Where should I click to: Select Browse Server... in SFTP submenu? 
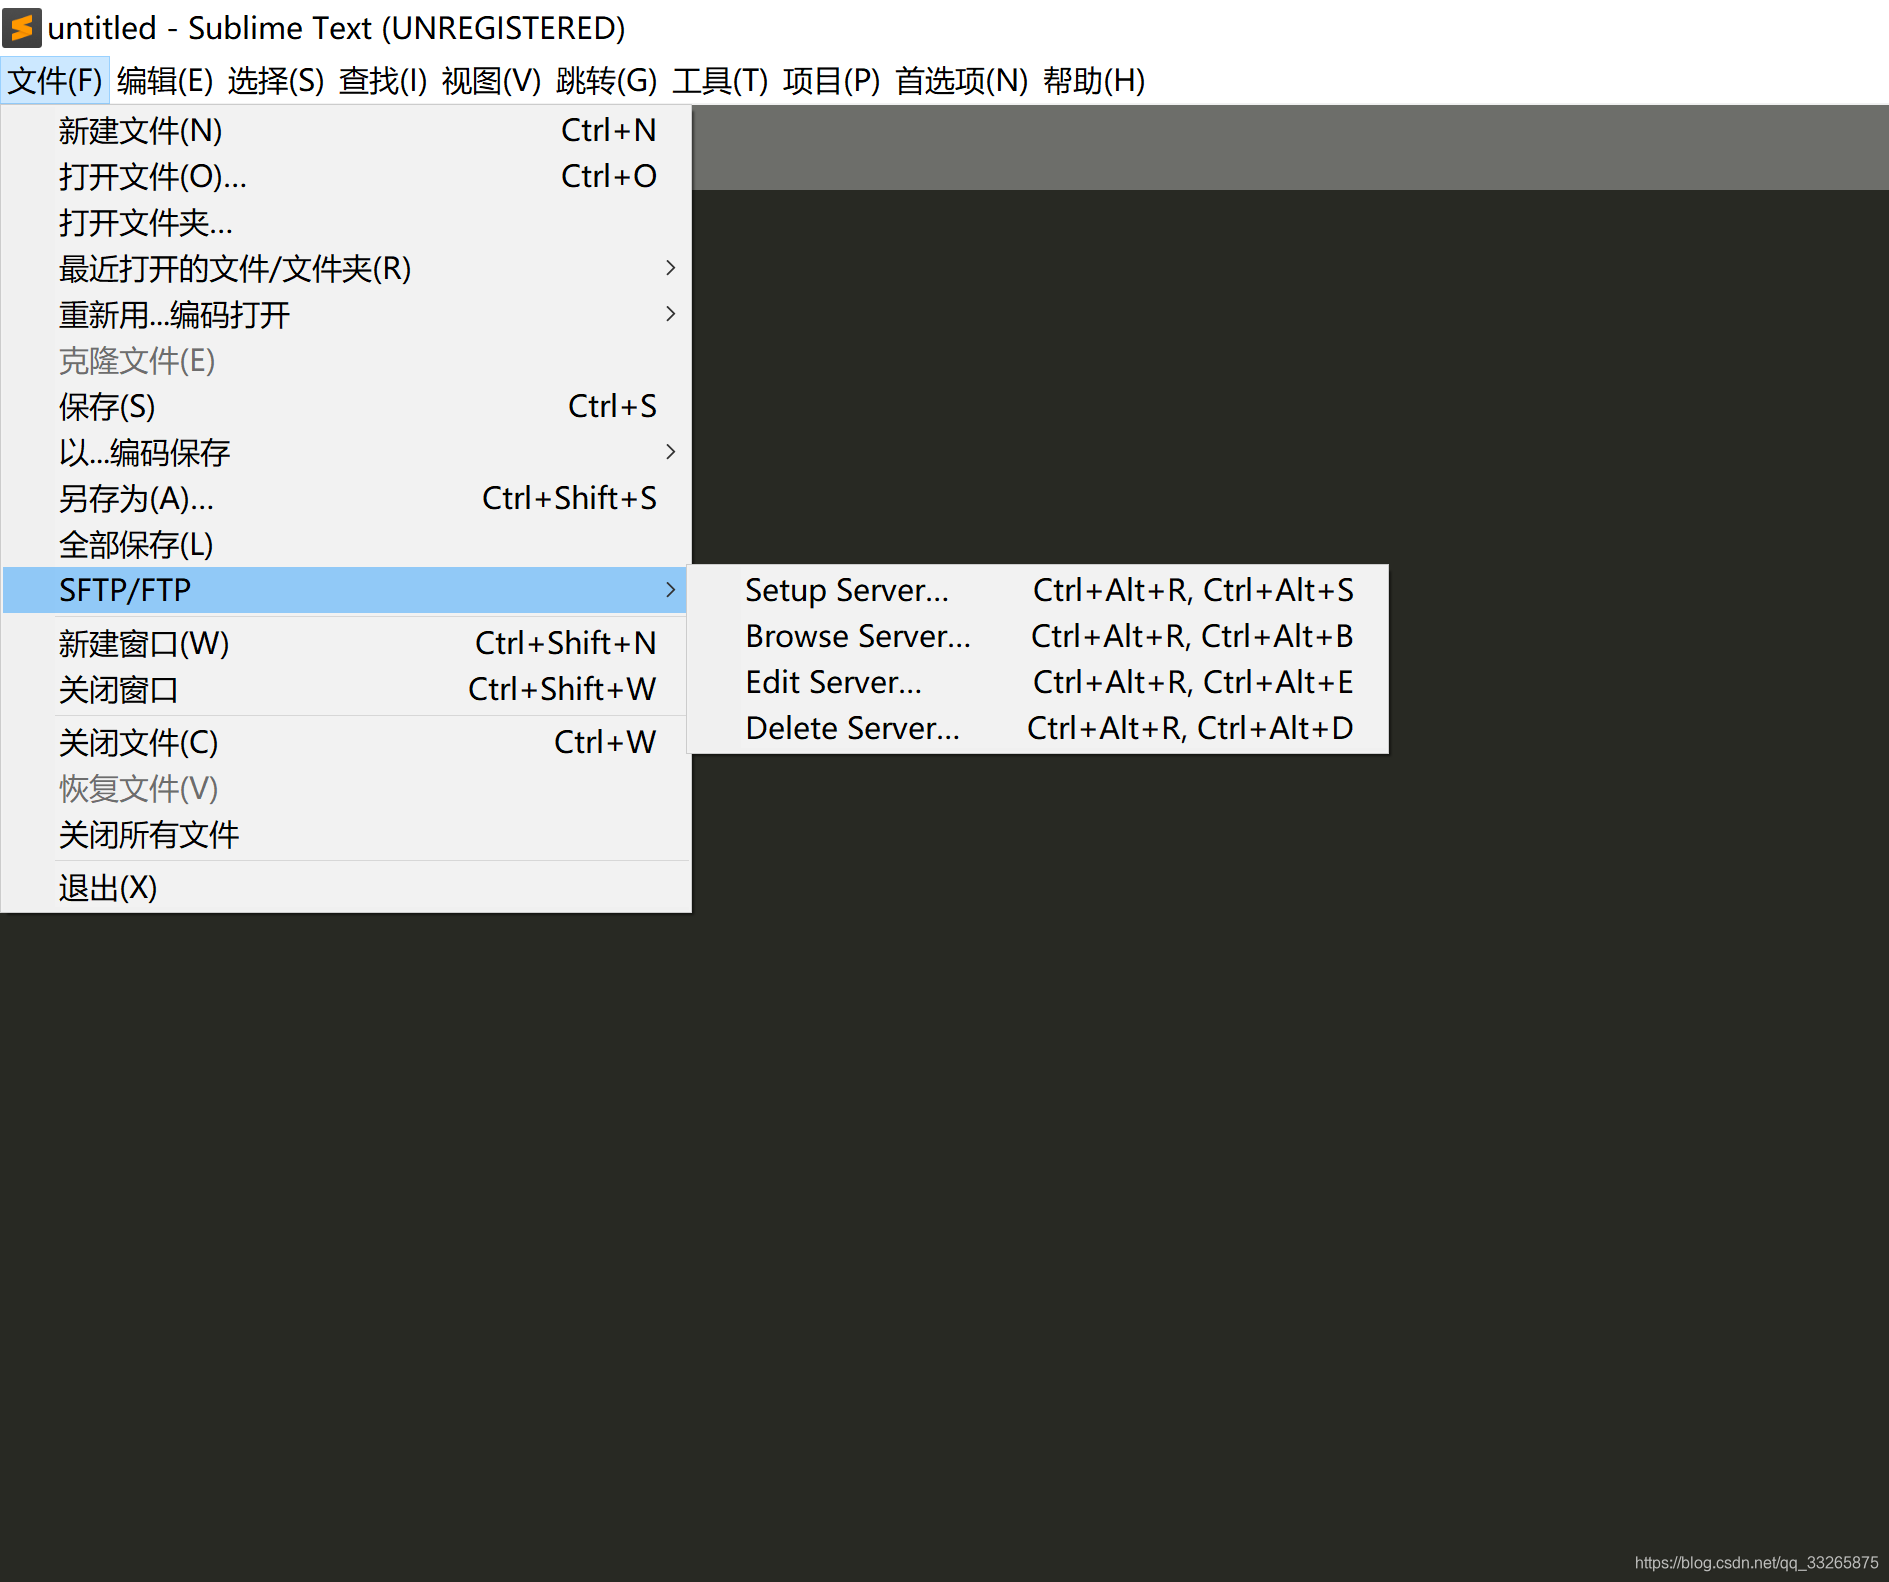1039,636
